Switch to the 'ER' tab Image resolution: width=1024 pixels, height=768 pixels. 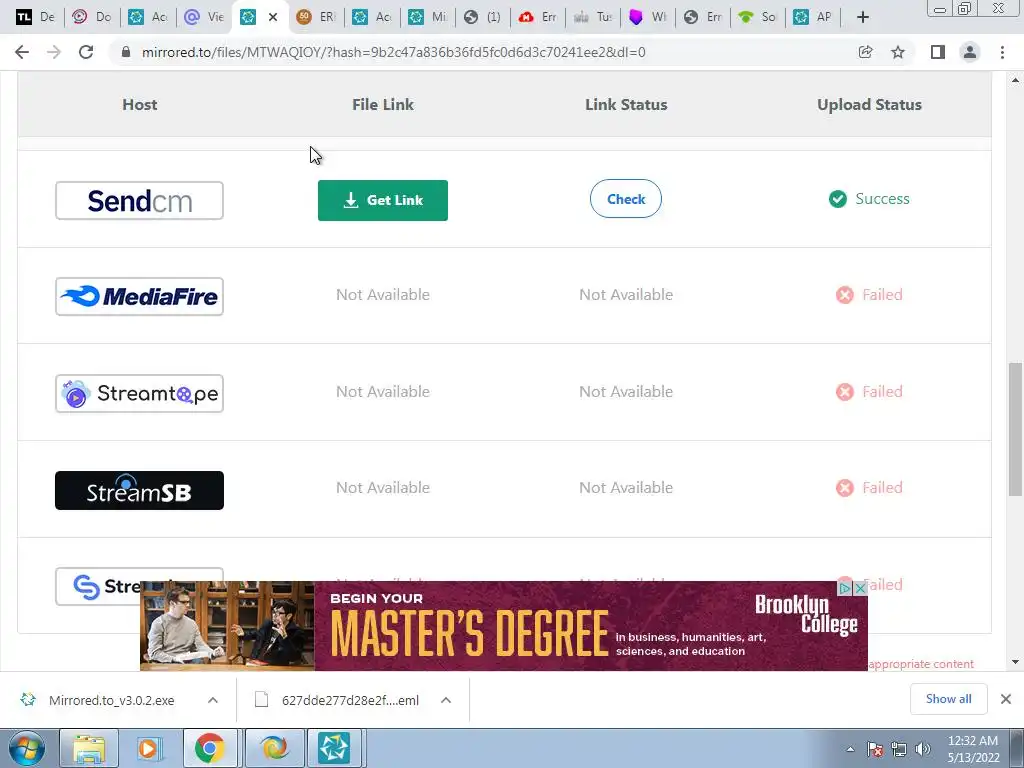coord(316,18)
